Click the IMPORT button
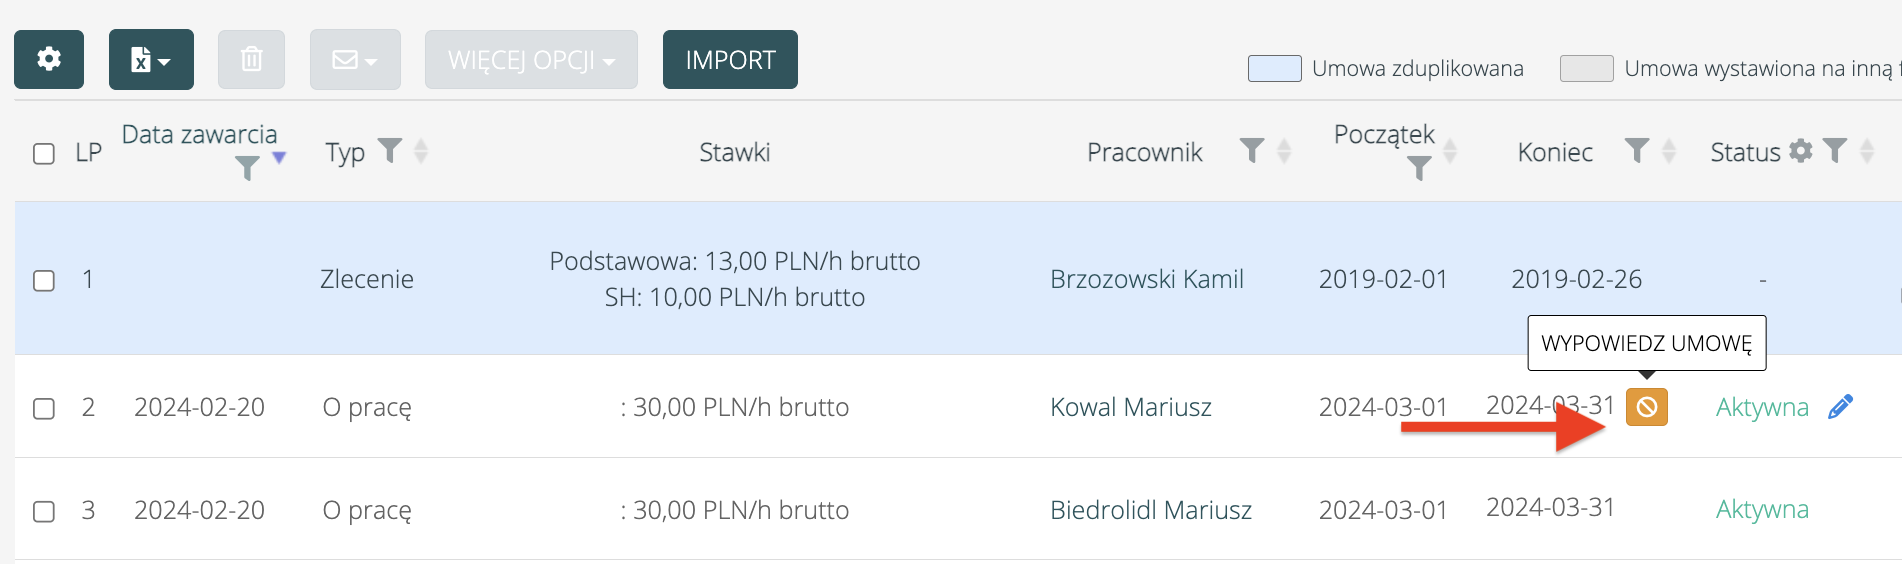The width and height of the screenshot is (1902, 564). pyautogui.click(x=730, y=60)
